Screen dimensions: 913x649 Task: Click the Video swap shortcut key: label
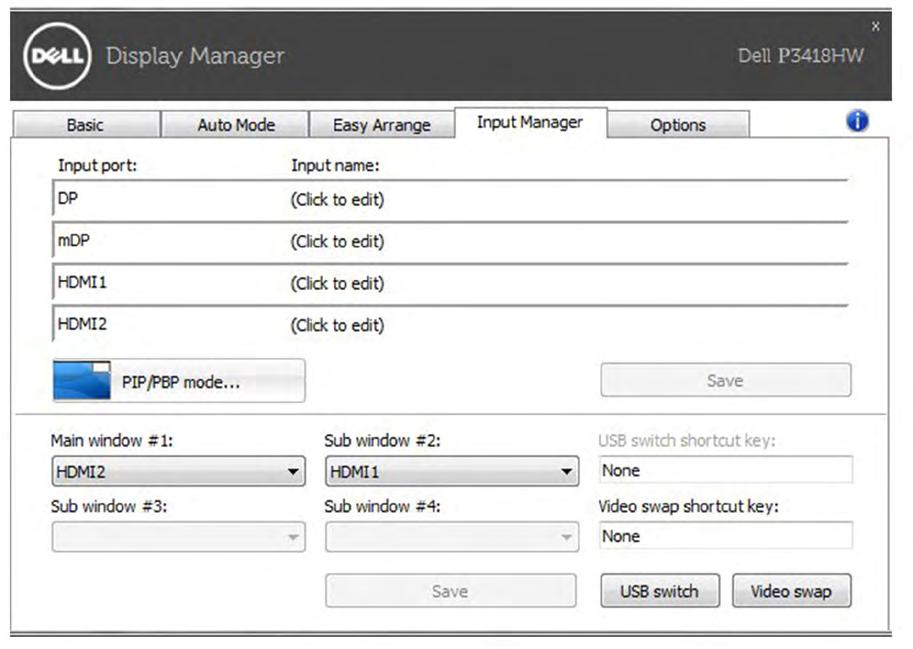point(688,506)
